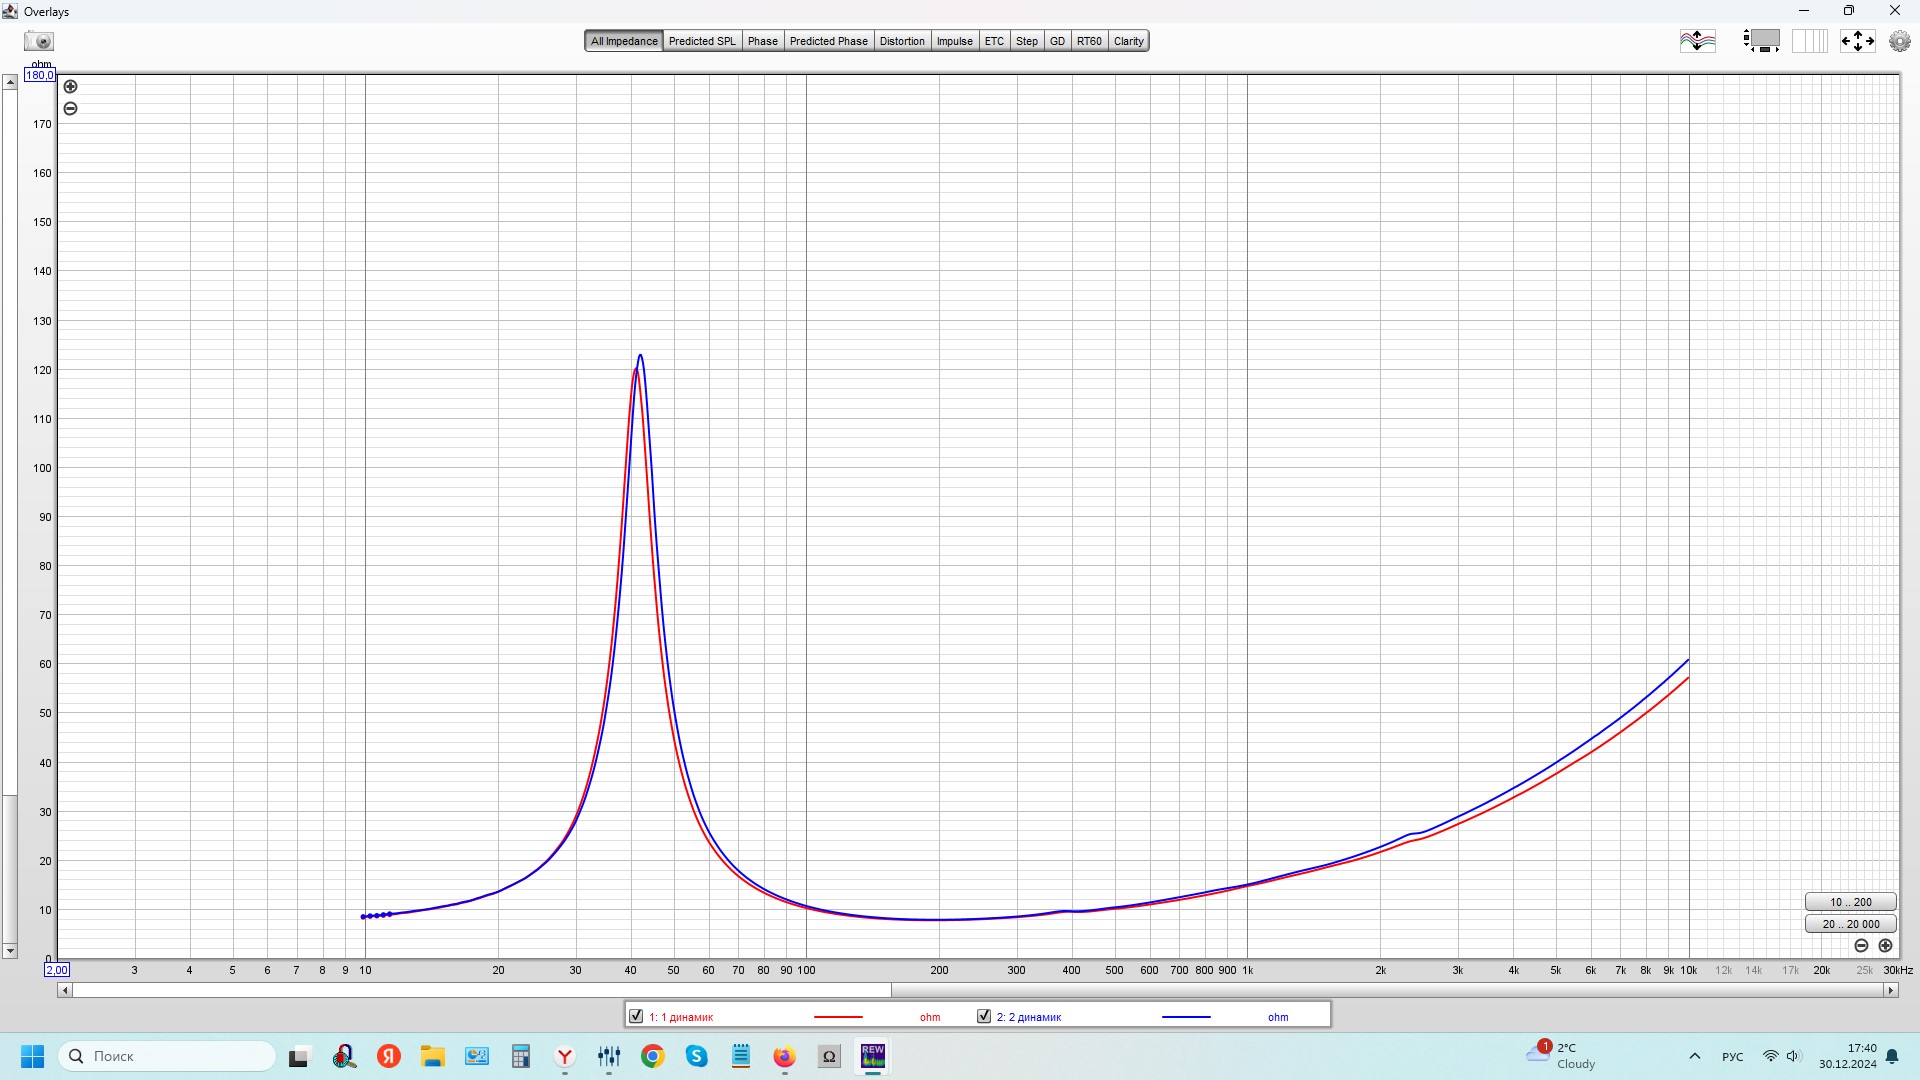Set range with the 10 .. 200 button
Image resolution: width=1920 pixels, height=1080 pixels.
pyautogui.click(x=1850, y=902)
